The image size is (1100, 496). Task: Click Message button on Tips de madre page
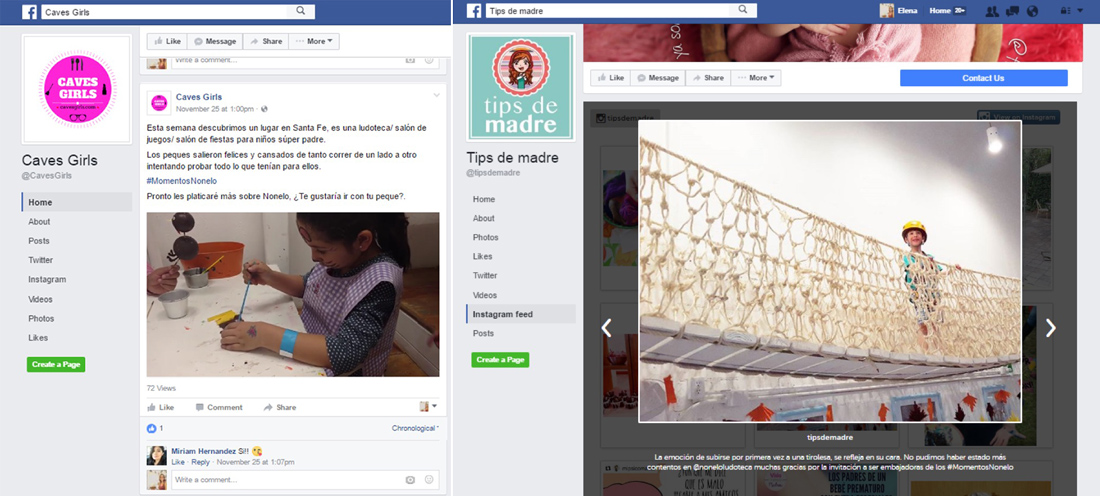coord(658,78)
